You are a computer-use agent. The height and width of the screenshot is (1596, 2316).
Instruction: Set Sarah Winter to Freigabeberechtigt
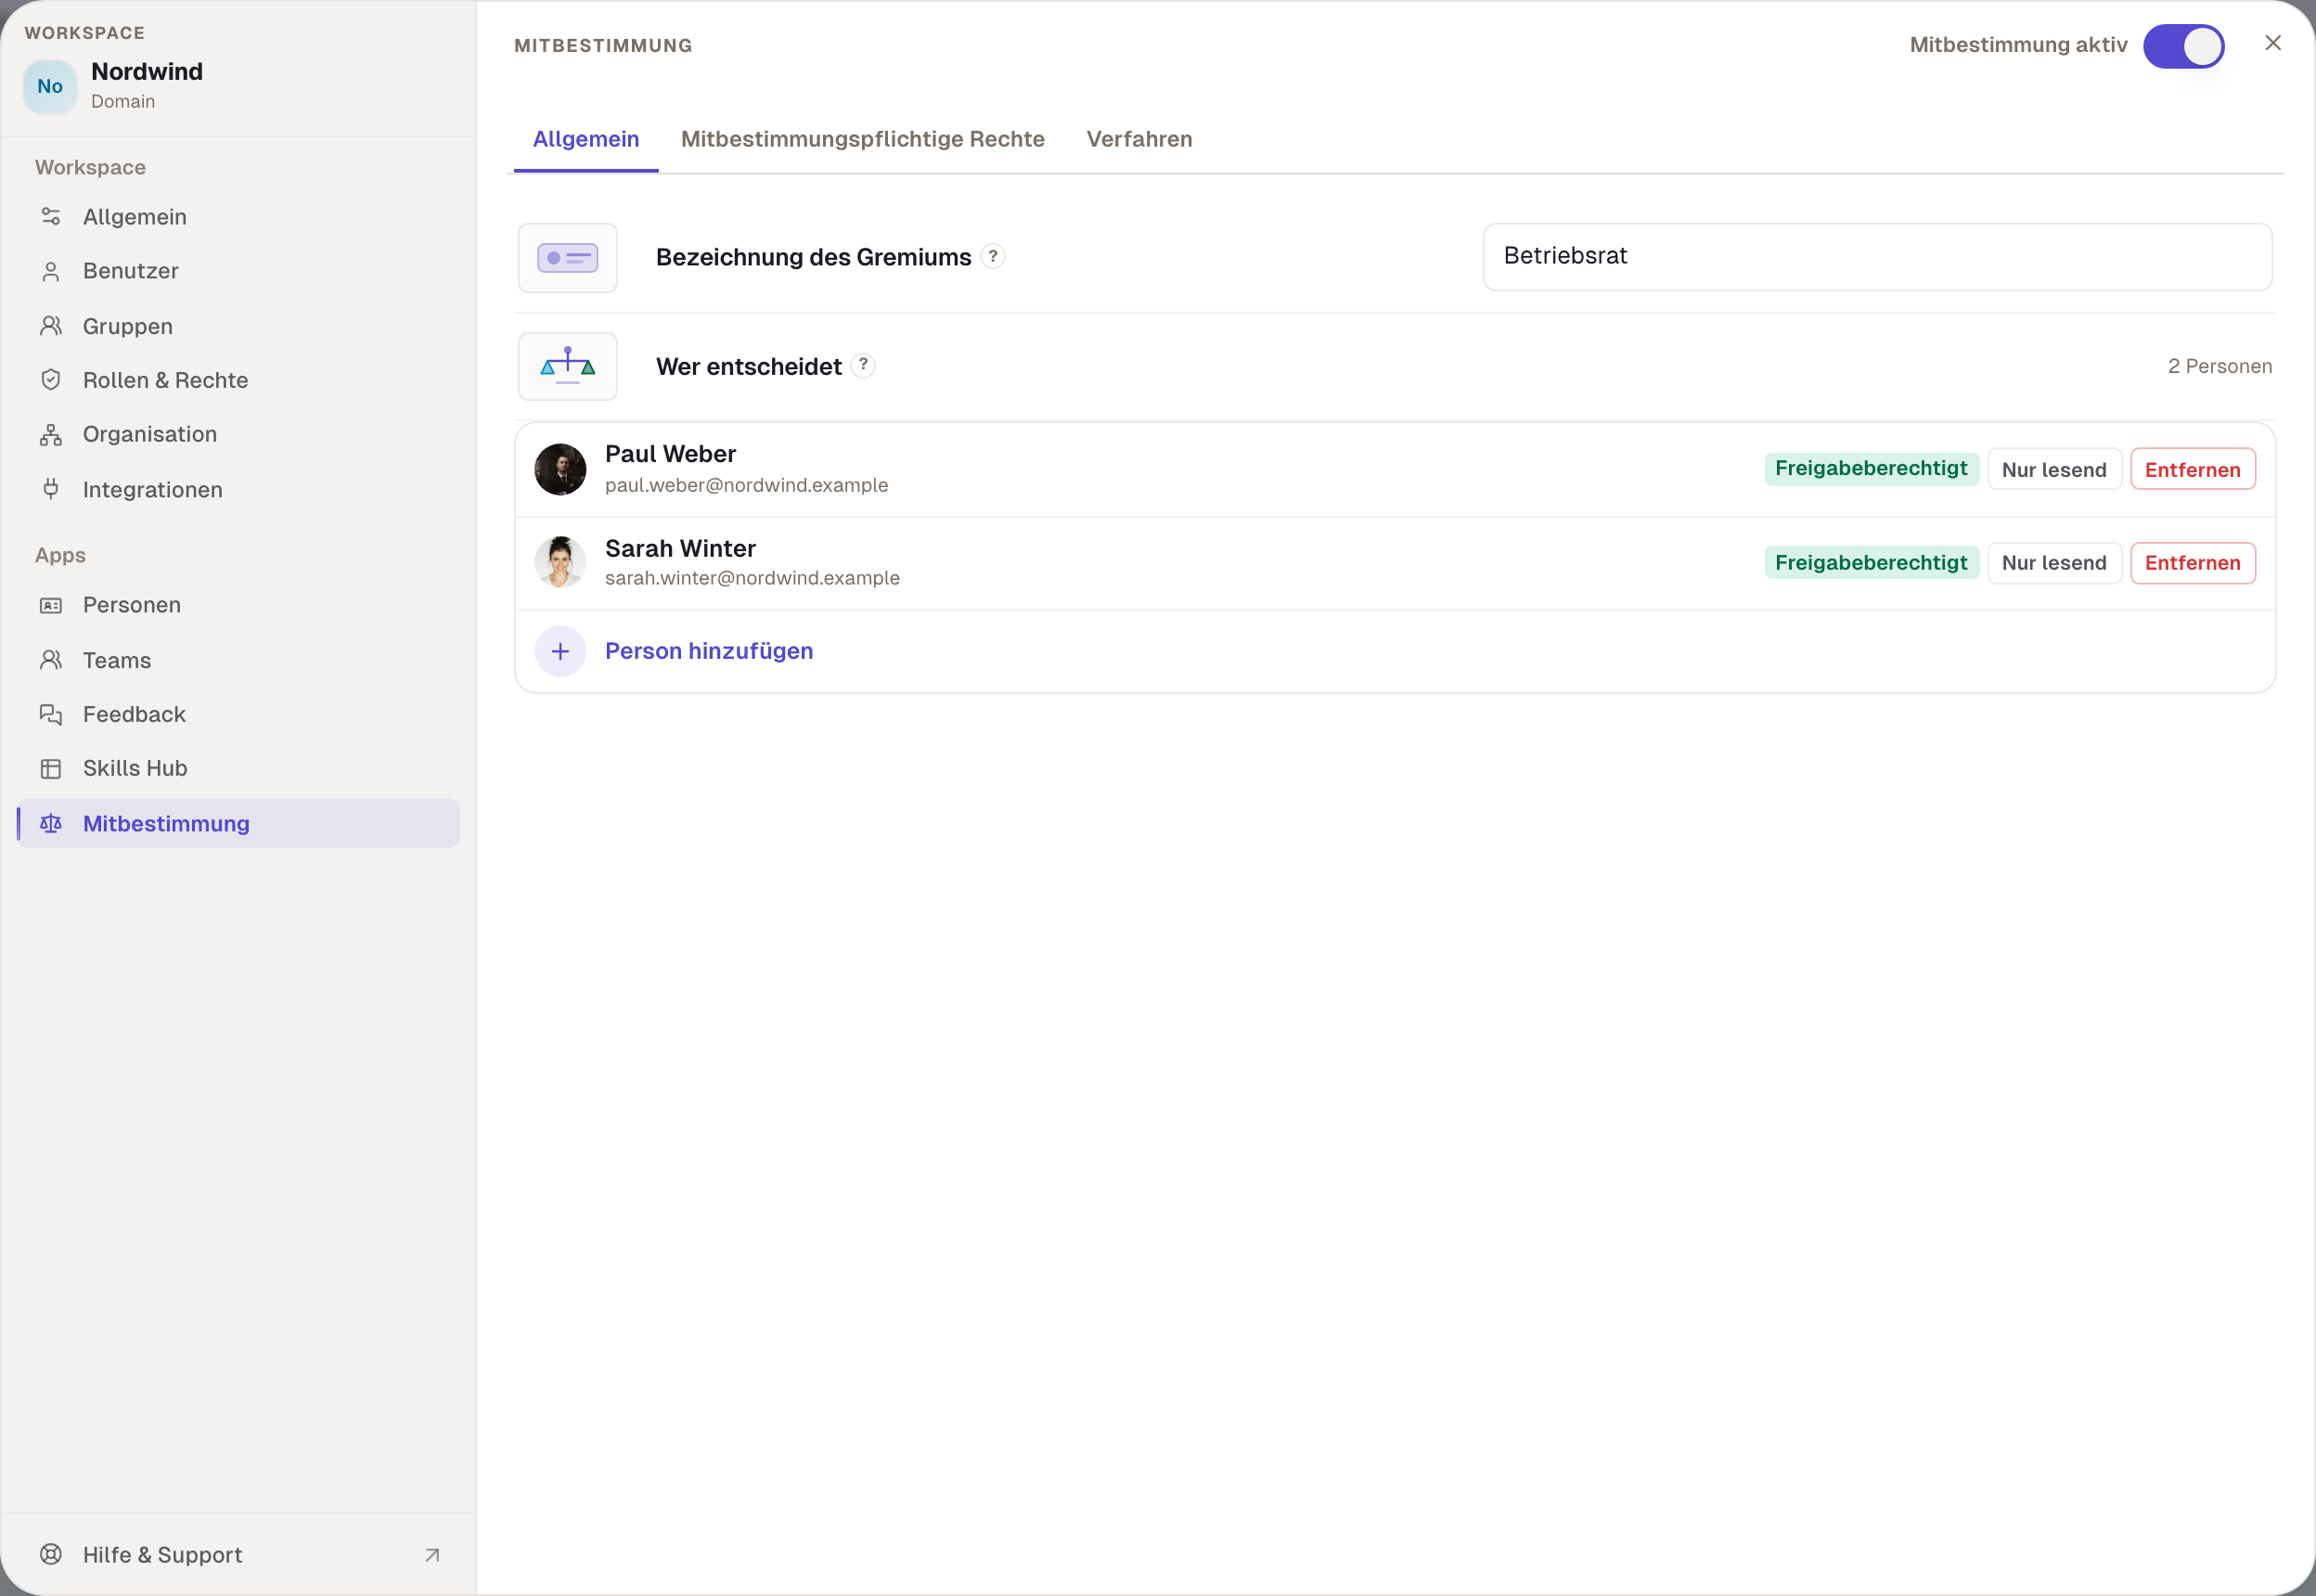tap(1871, 563)
